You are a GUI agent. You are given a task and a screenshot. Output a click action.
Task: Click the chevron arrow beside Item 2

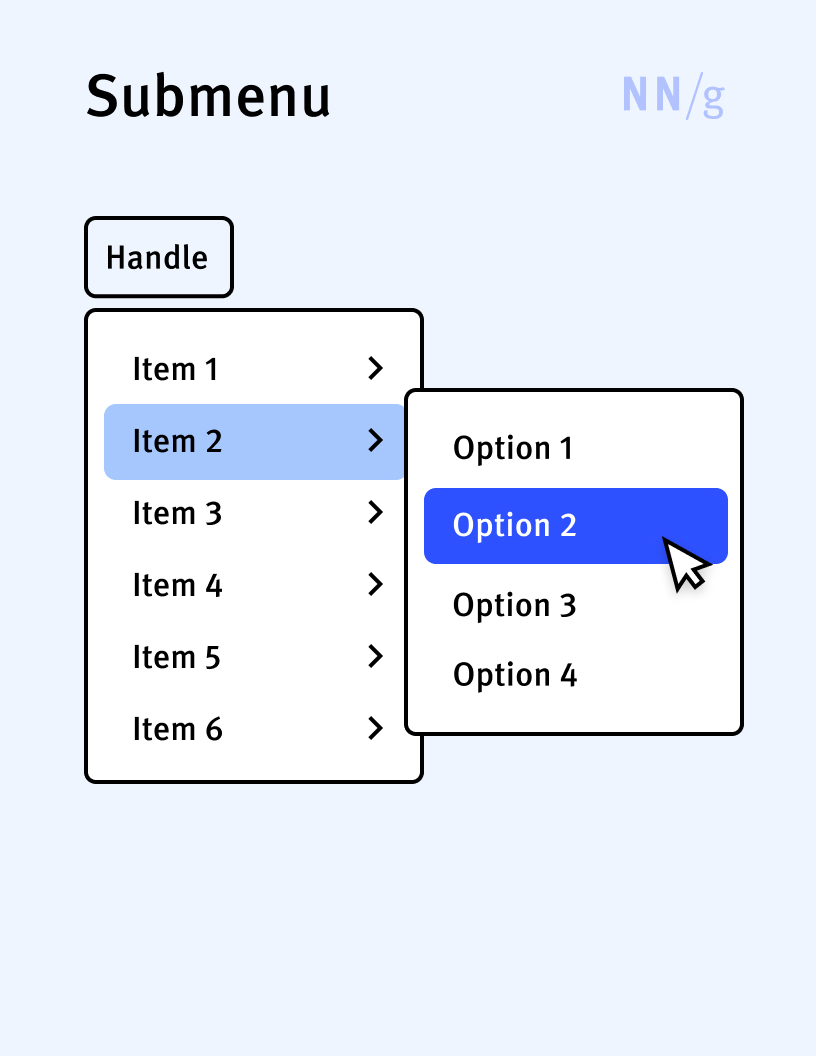[376, 441]
